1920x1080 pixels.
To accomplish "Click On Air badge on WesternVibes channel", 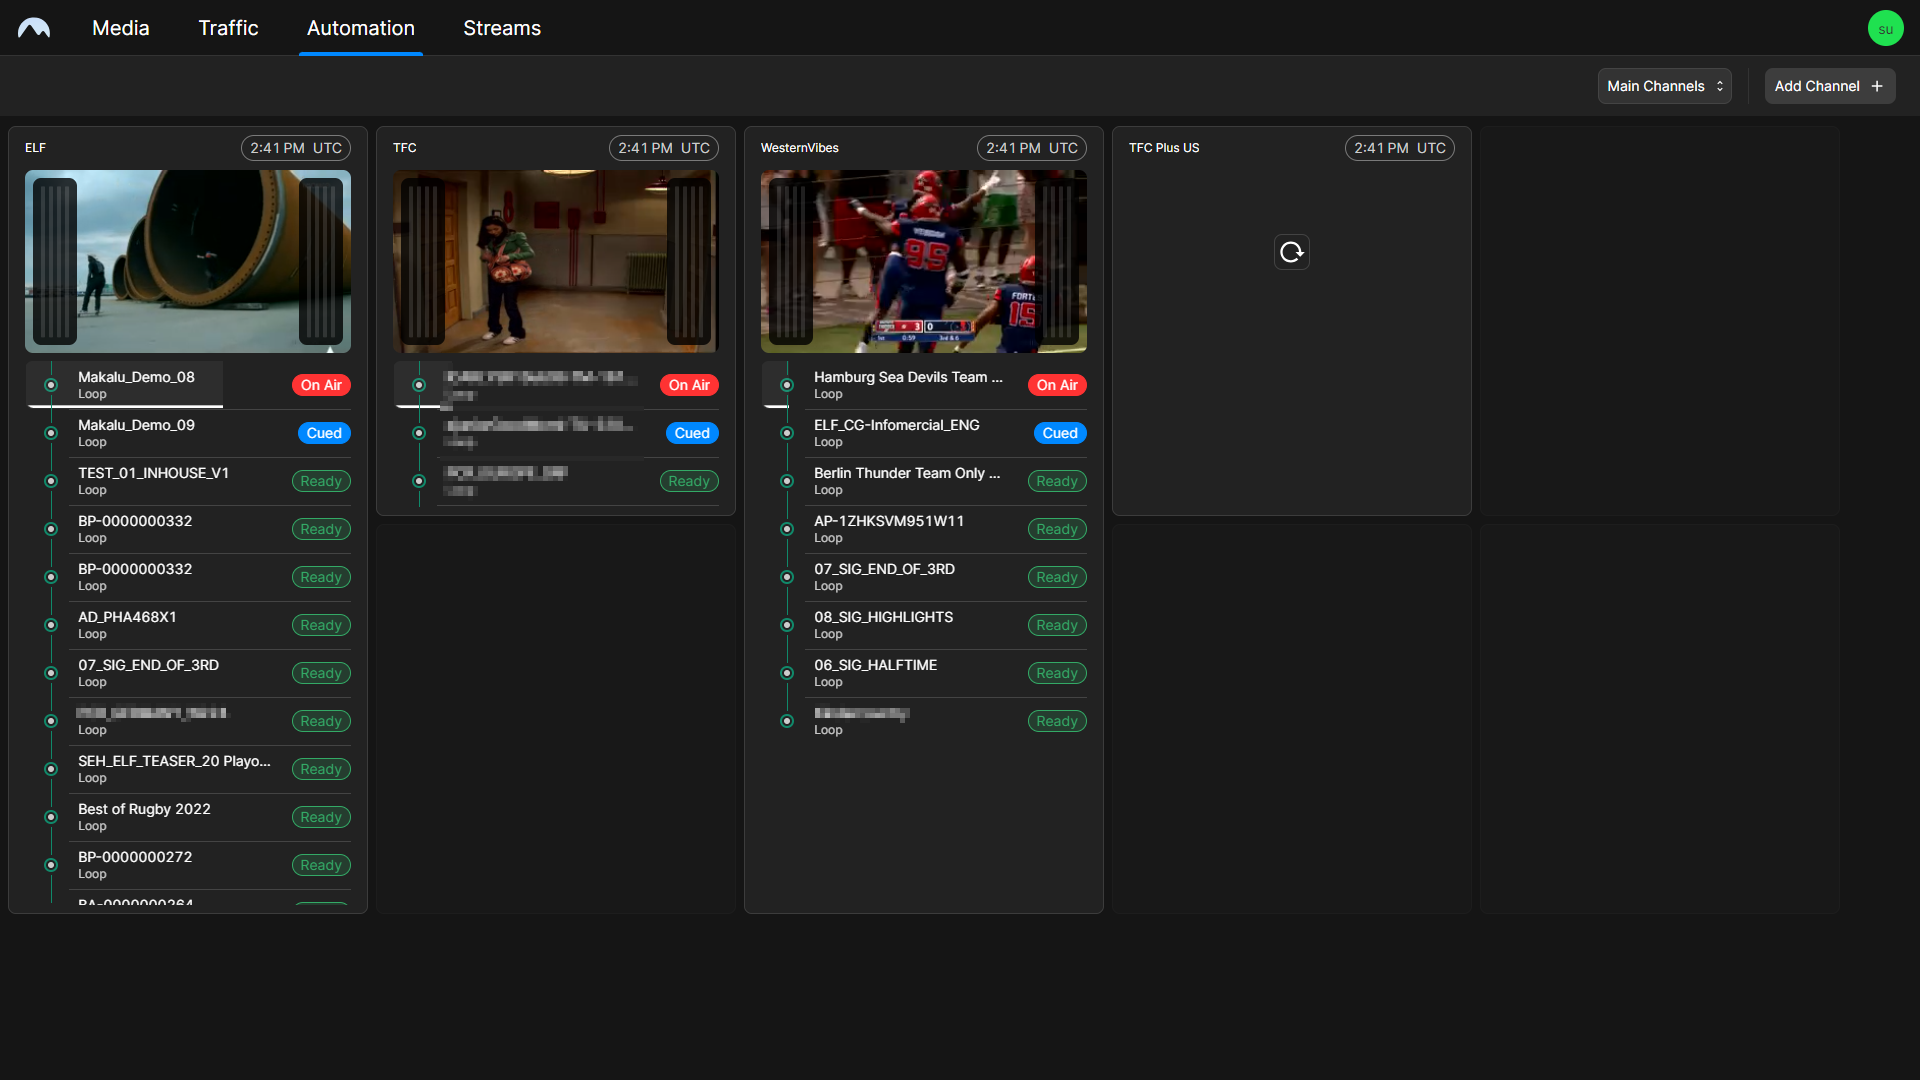I will point(1056,385).
